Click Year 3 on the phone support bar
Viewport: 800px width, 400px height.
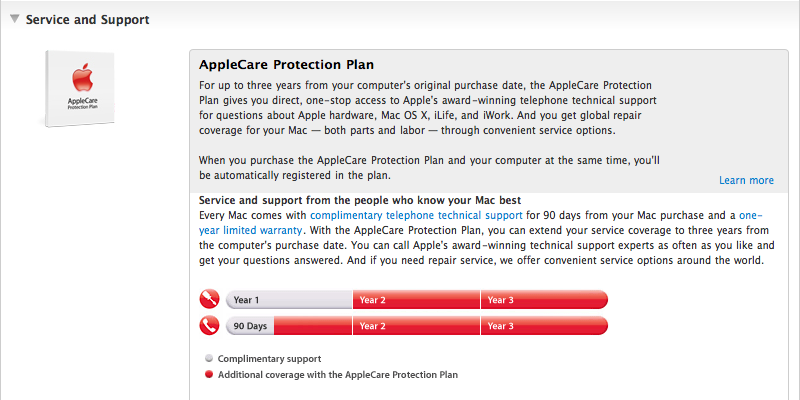click(543, 326)
